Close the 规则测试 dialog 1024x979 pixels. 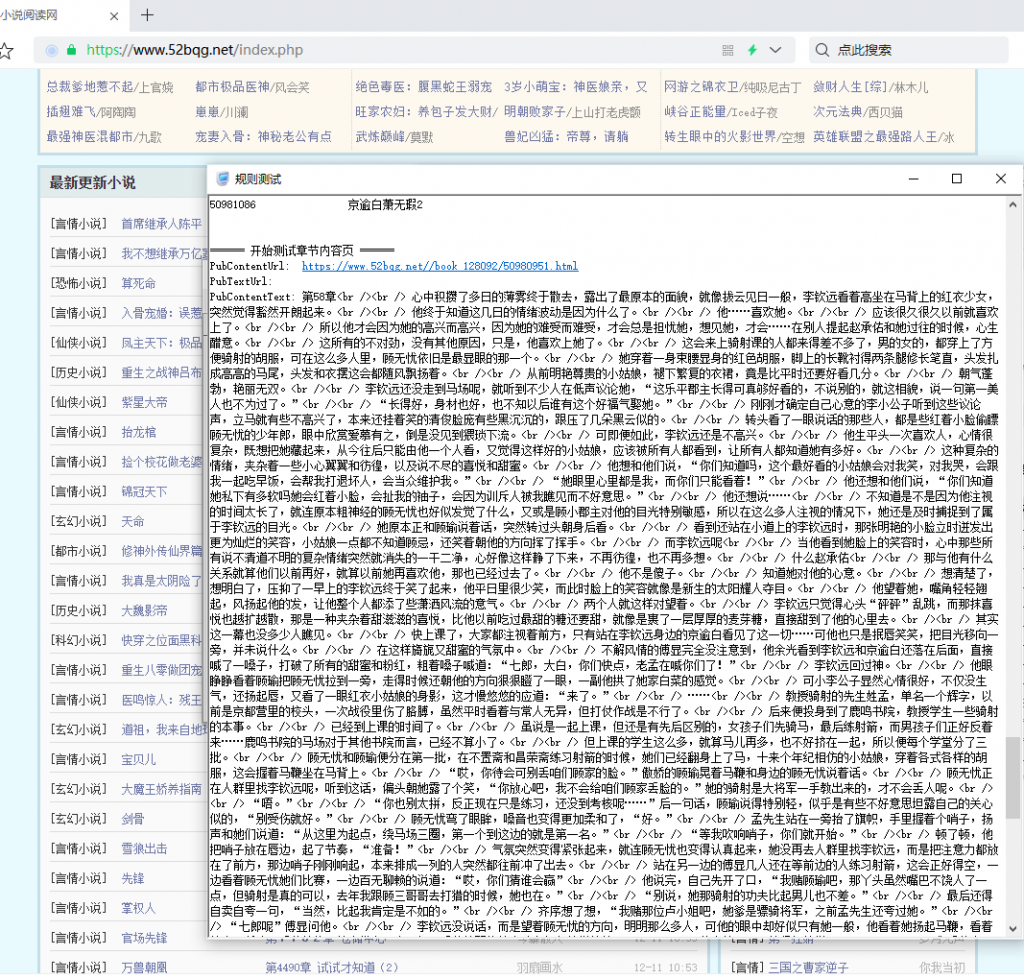1000,179
